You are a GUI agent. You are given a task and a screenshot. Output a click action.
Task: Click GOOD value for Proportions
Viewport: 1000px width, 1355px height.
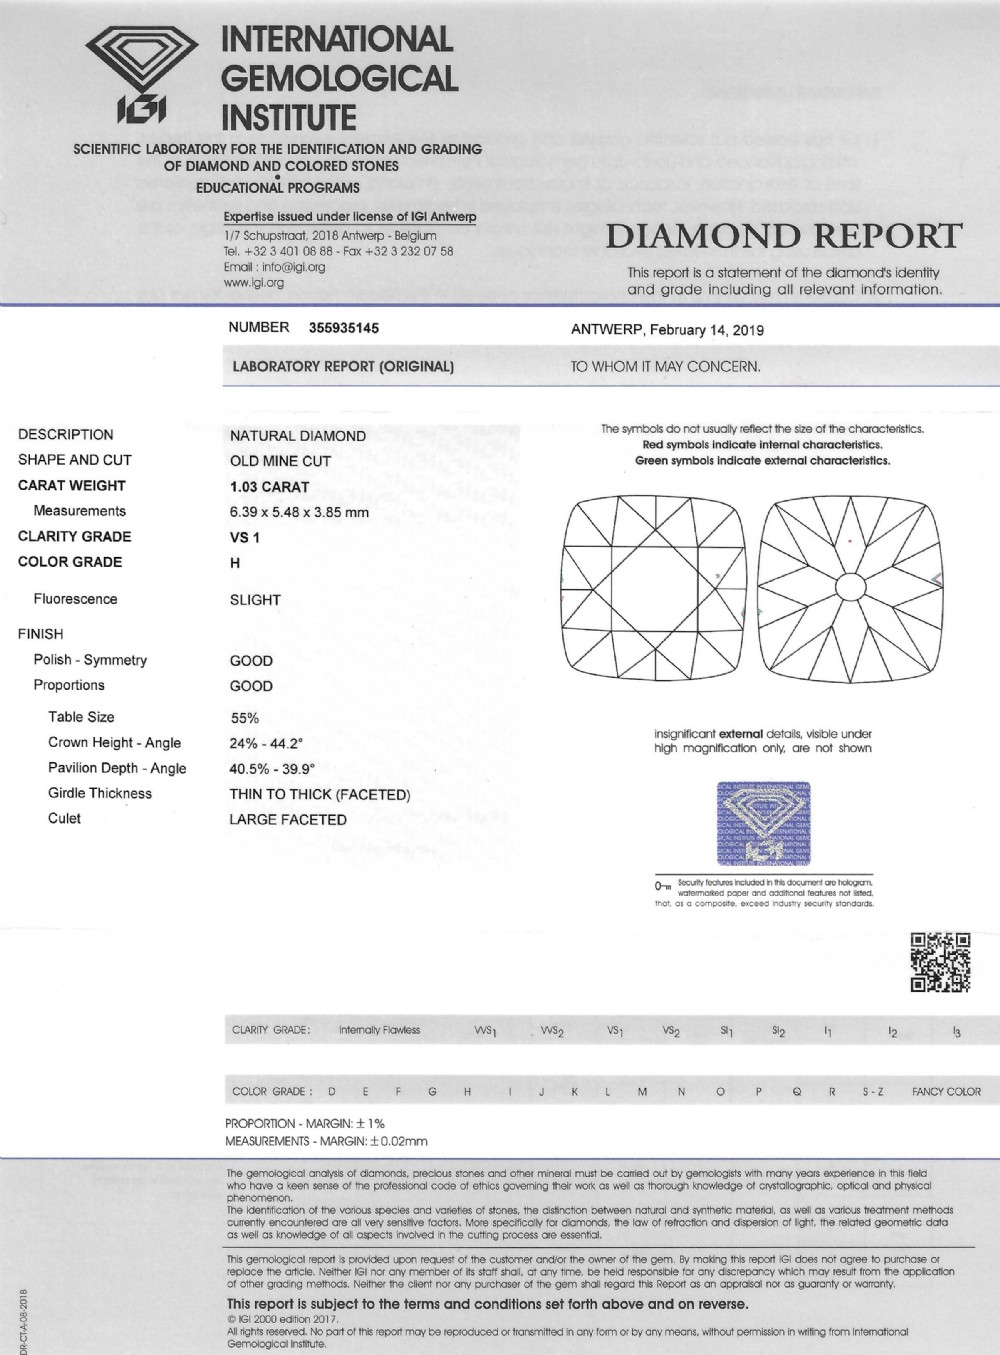point(251,686)
